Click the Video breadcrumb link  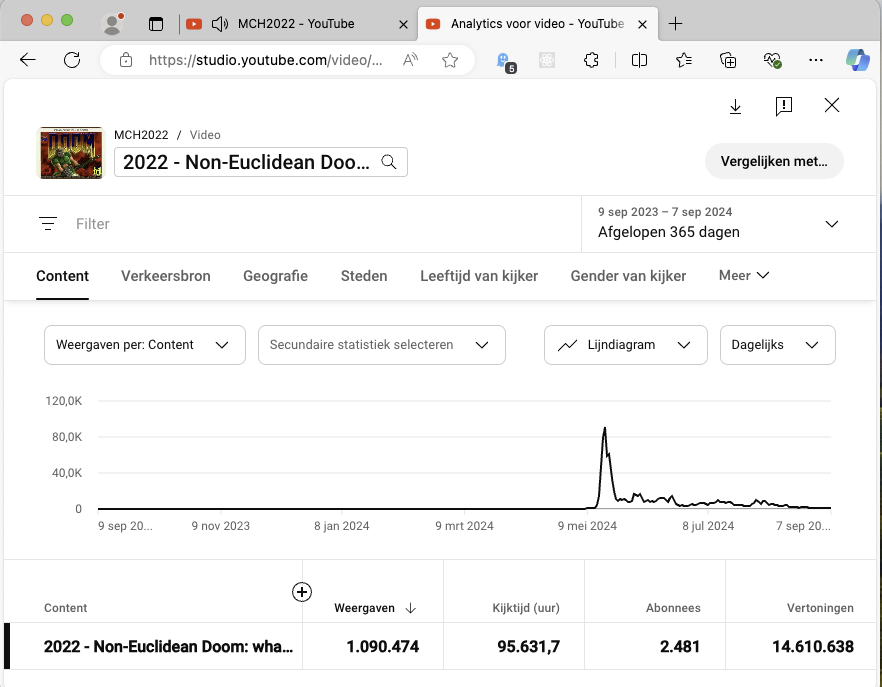point(205,135)
